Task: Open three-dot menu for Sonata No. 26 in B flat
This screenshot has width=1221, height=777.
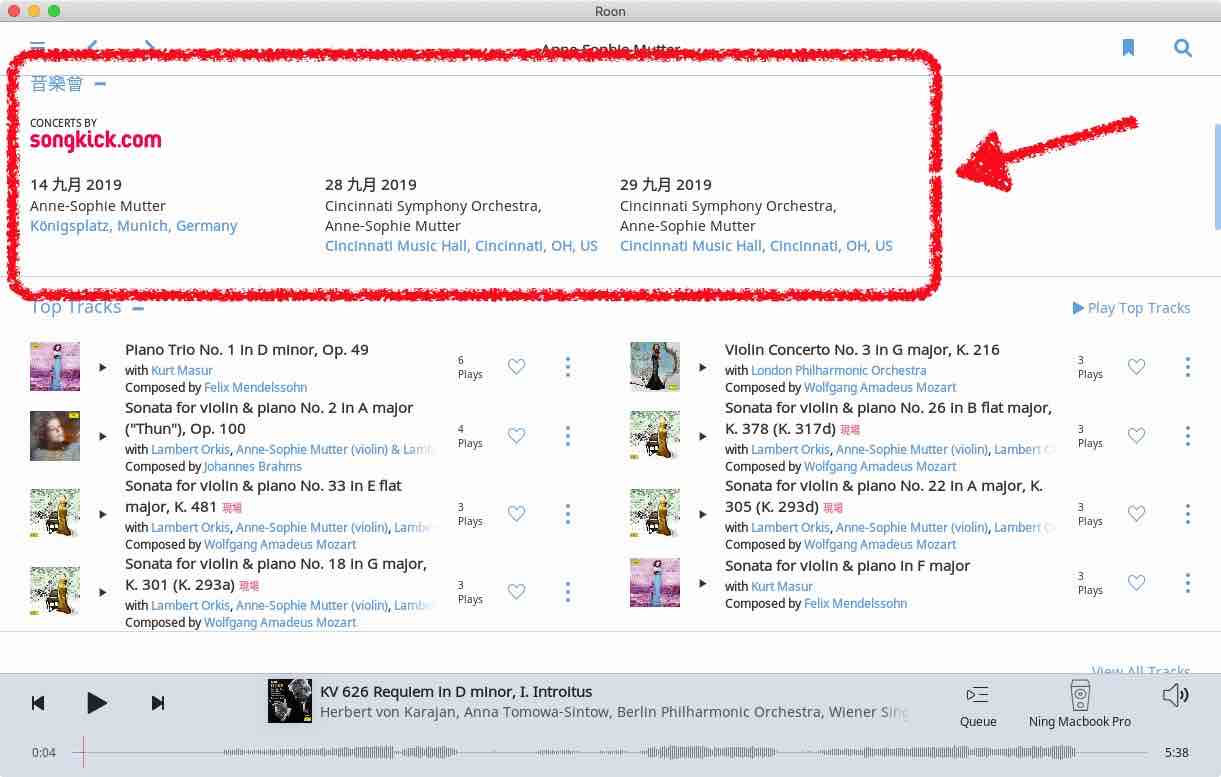Action: 1188,436
